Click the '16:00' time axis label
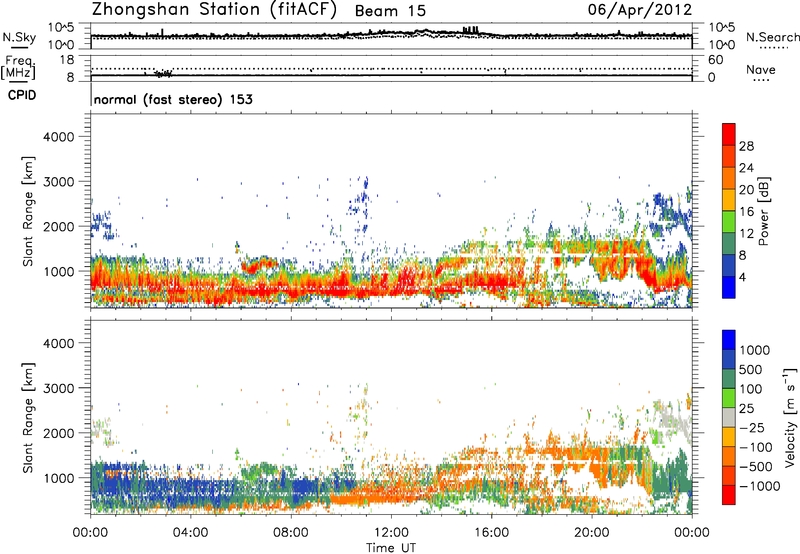Image resolution: width=800 pixels, height=554 pixels. click(491, 533)
